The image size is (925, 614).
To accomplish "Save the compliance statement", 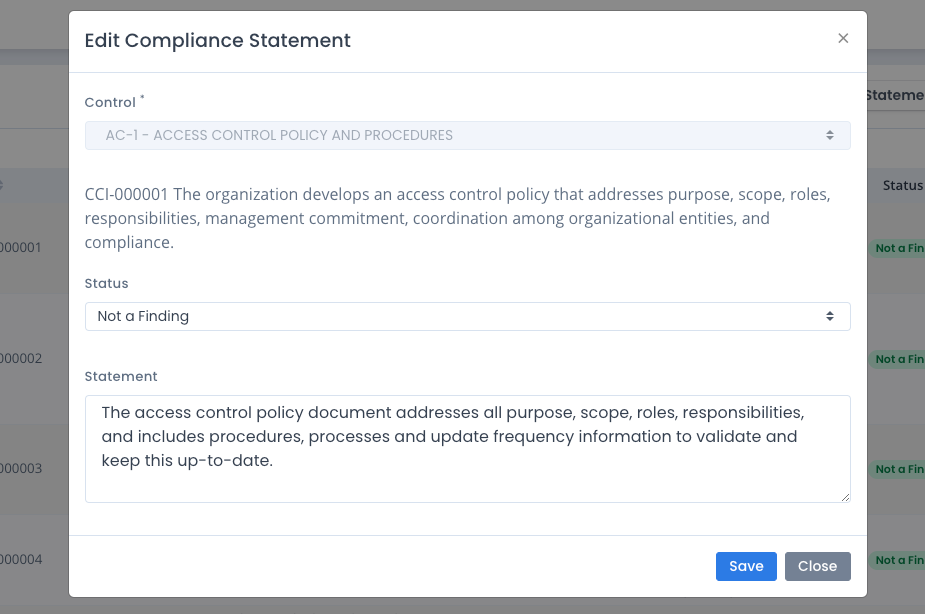I will pos(746,566).
